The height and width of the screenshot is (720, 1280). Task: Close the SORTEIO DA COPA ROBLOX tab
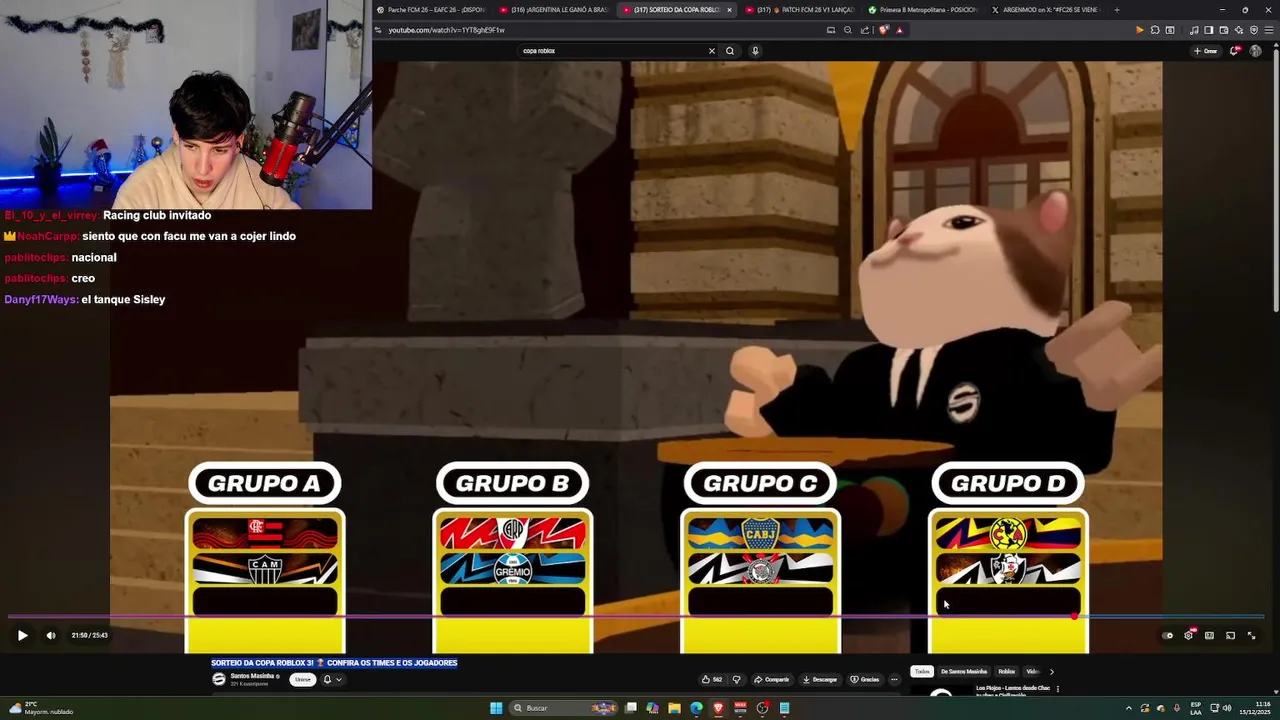pos(729,10)
